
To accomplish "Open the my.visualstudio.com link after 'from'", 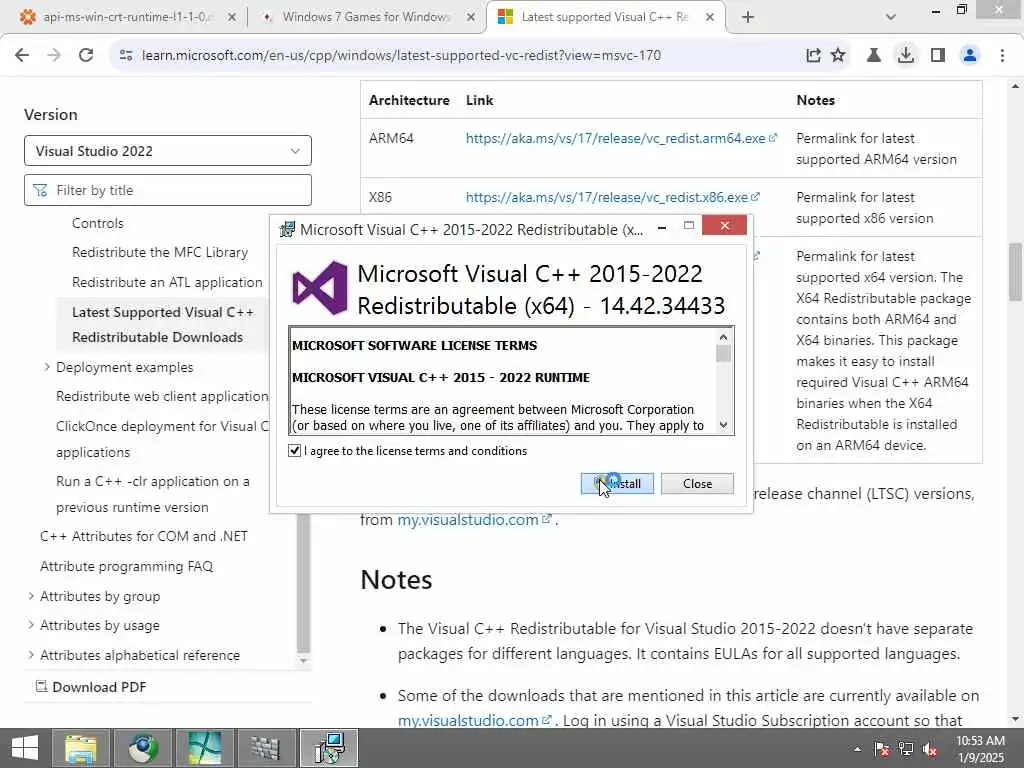I will tap(468, 520).
